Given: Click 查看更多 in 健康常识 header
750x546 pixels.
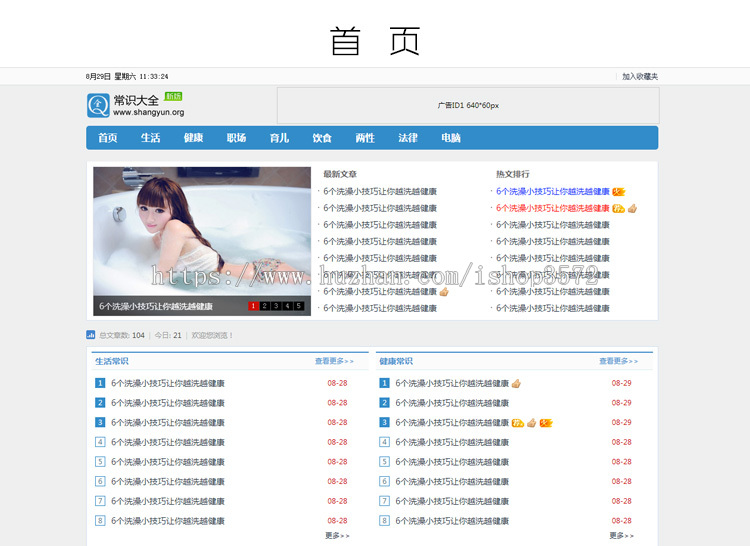Looking at the screenshot, I should tap(618, 361).
